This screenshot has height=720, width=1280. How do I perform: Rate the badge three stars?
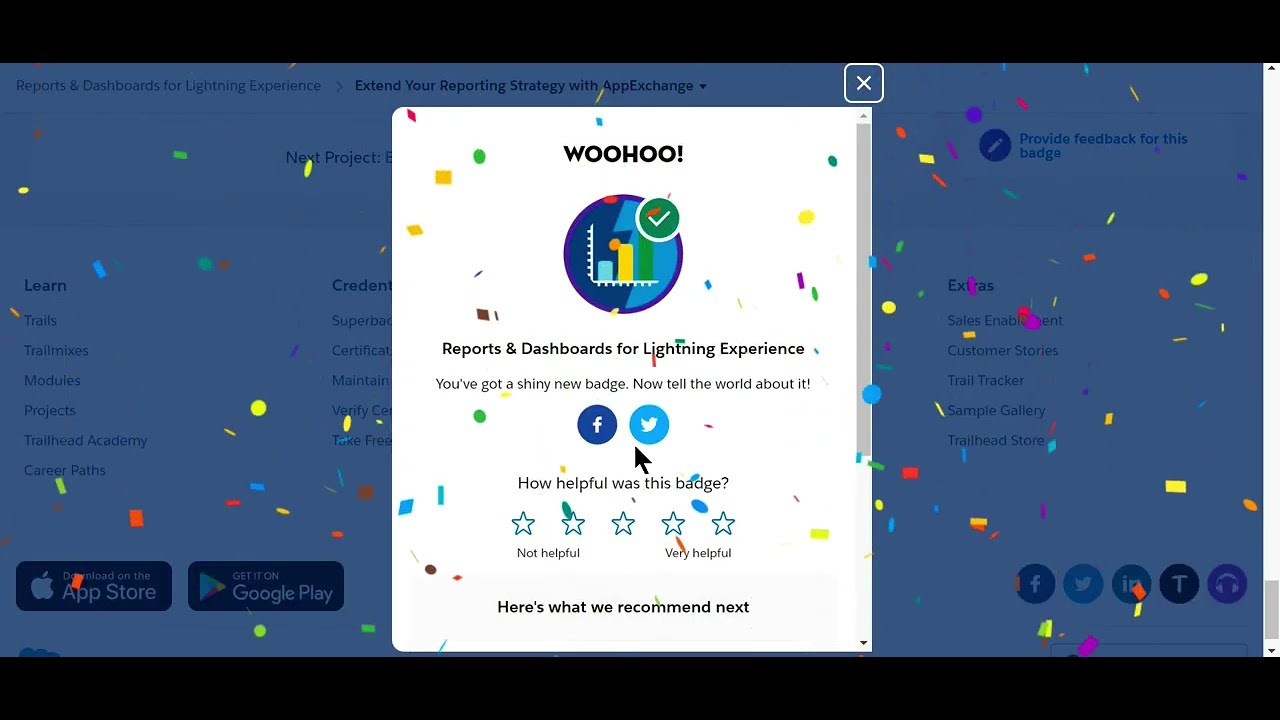click(x=623, y=523)
